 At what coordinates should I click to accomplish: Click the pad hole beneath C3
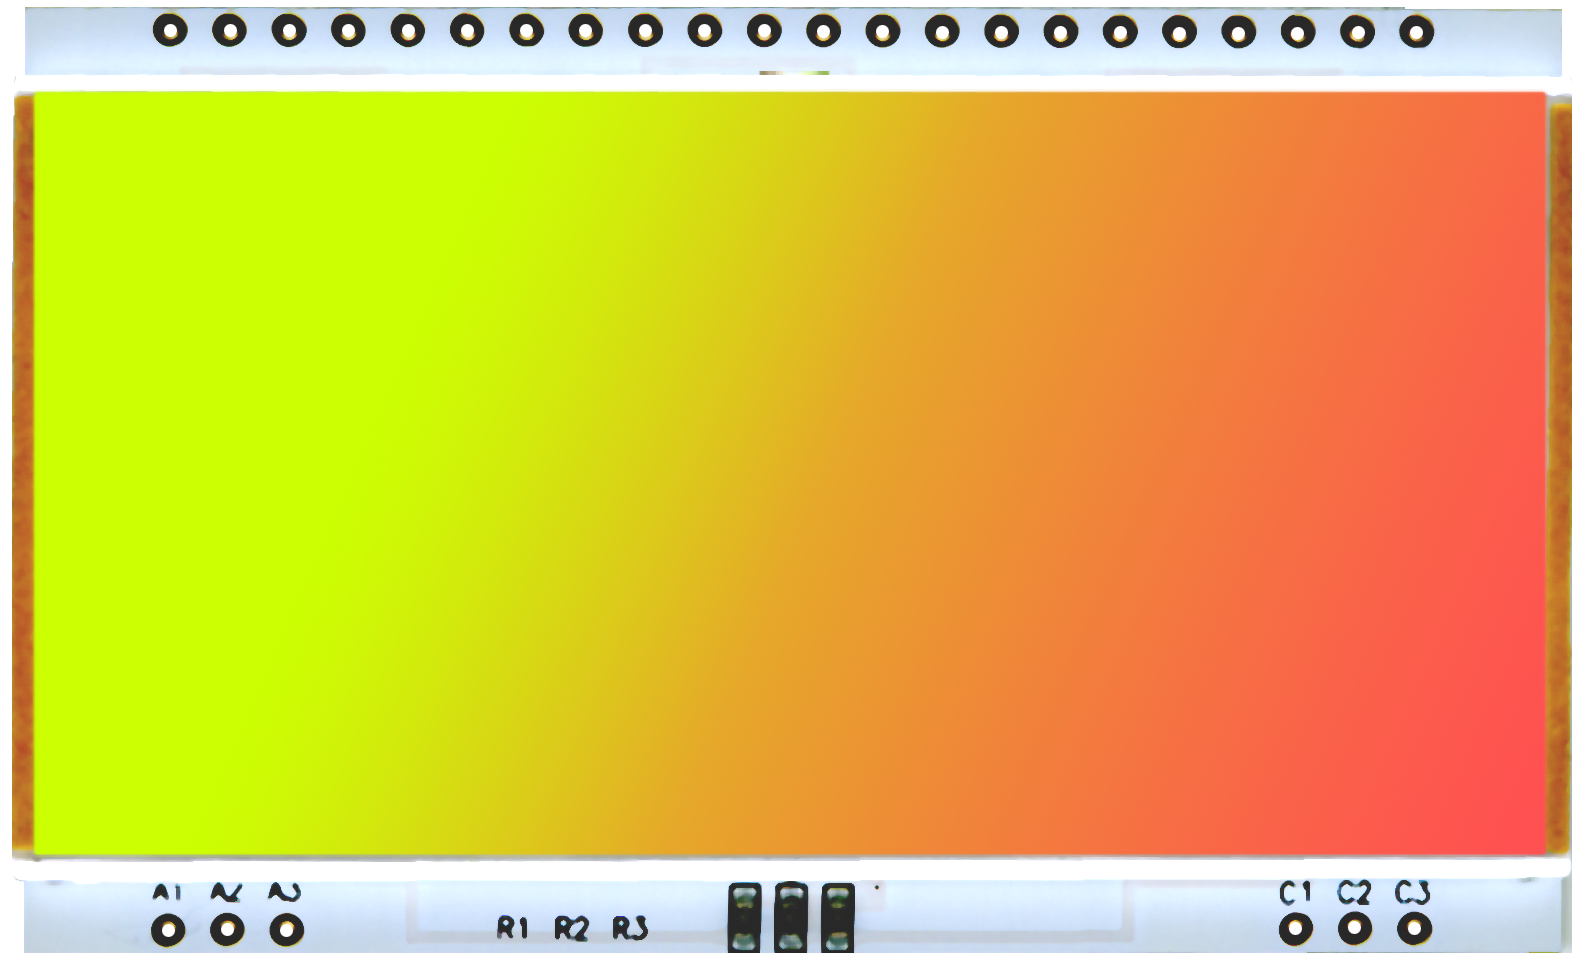tap(1414, 930)
